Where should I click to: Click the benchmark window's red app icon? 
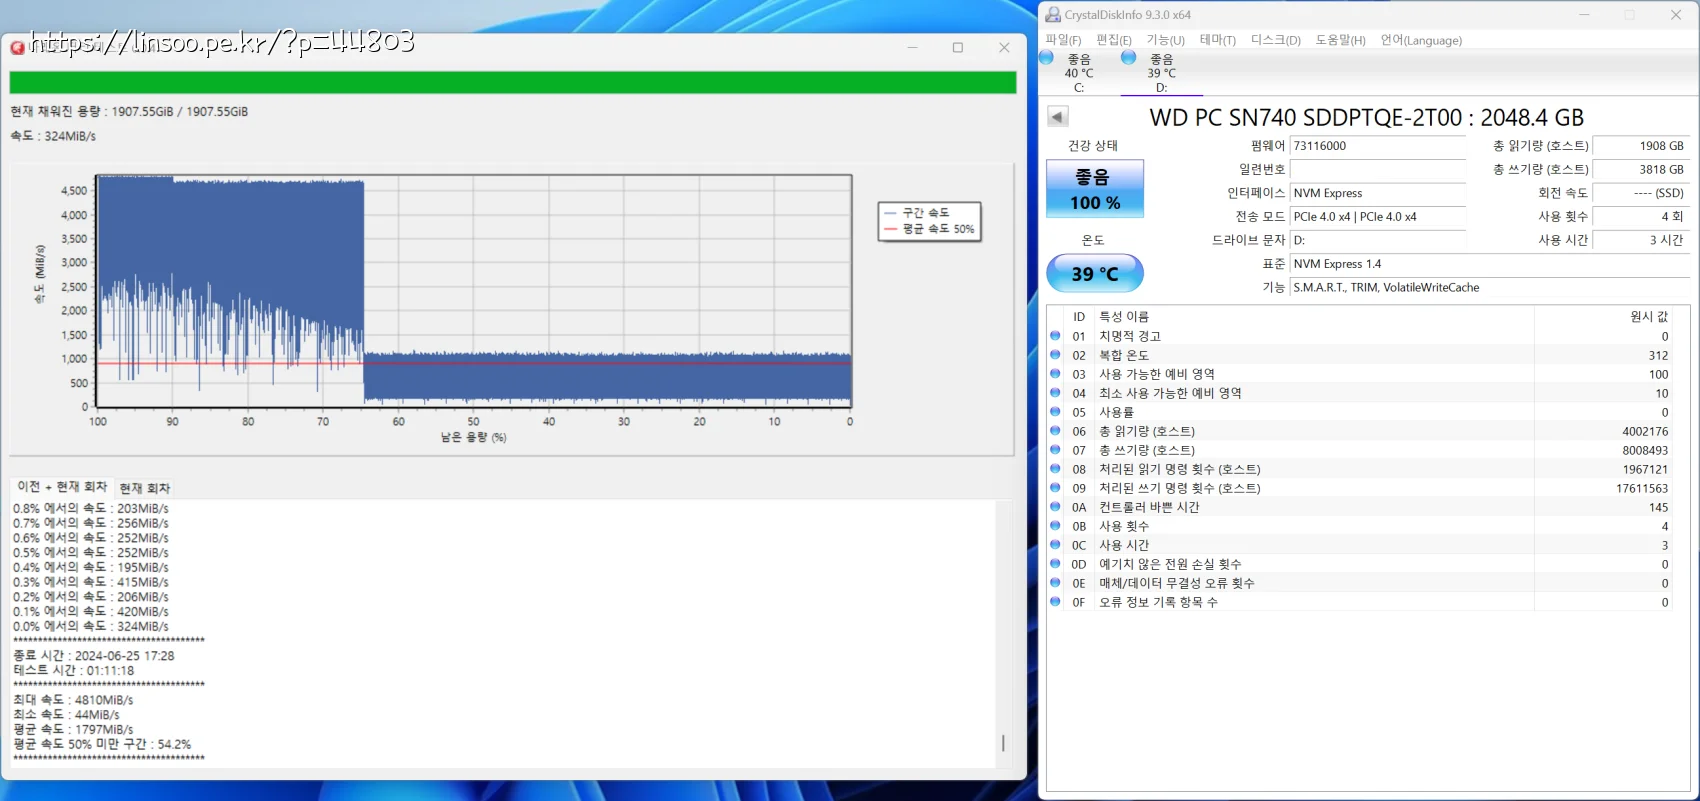pyautogui.click(x=17, y=47)
